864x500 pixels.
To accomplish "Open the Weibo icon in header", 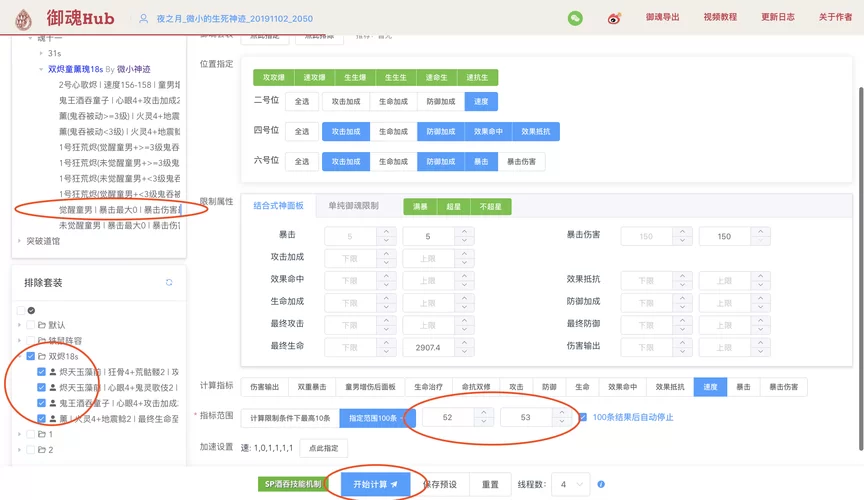I will (614, 19).
